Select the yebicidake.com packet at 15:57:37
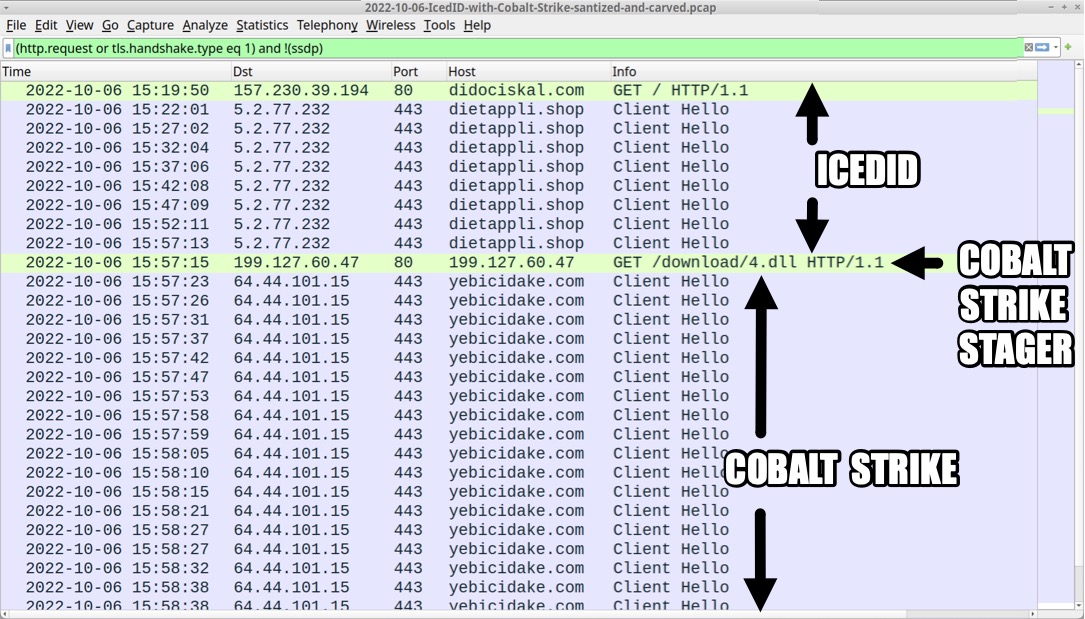The height and width of the screenshot is (619, 1085). coord(518,339)
